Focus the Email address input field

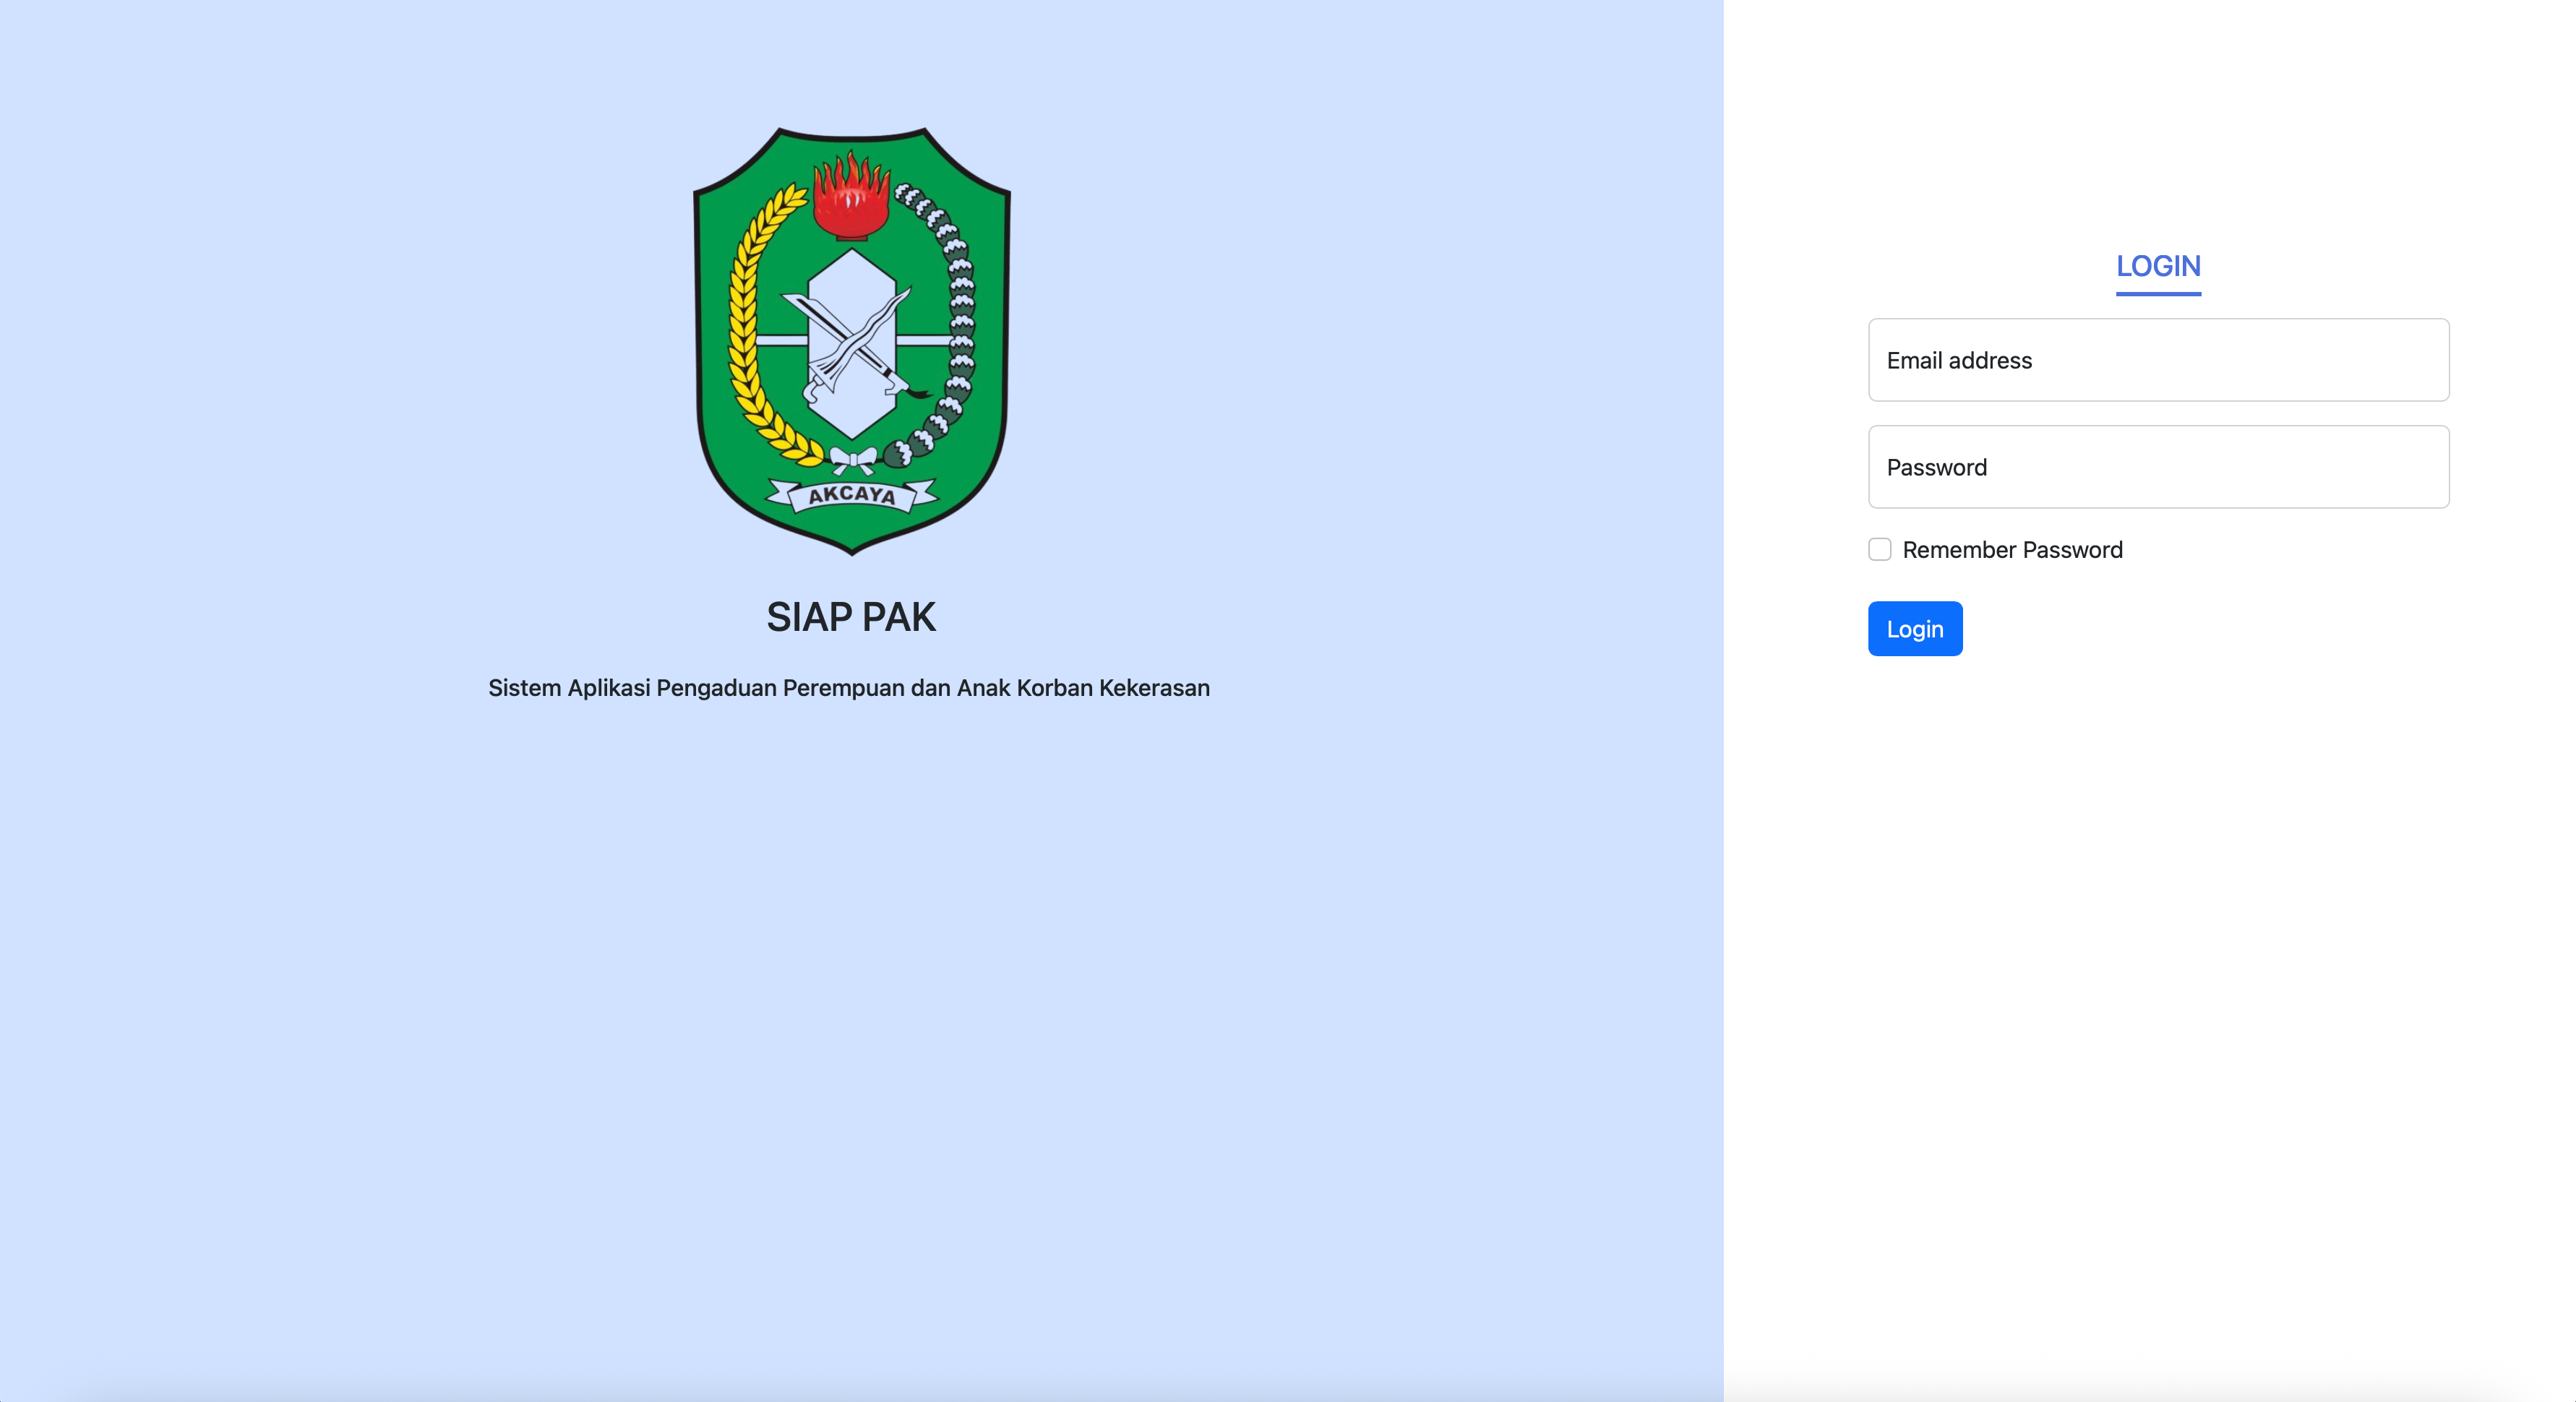point(2158,360)
